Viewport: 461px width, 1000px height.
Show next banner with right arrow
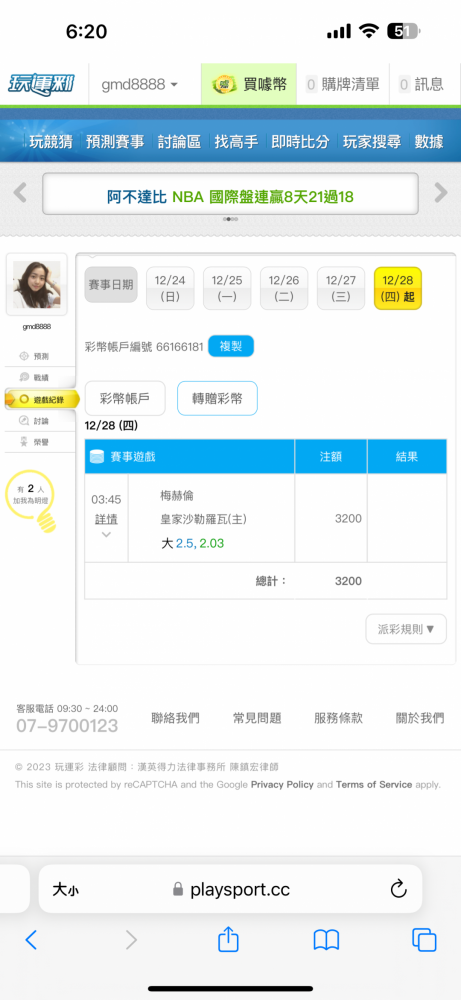pos(441,193)
